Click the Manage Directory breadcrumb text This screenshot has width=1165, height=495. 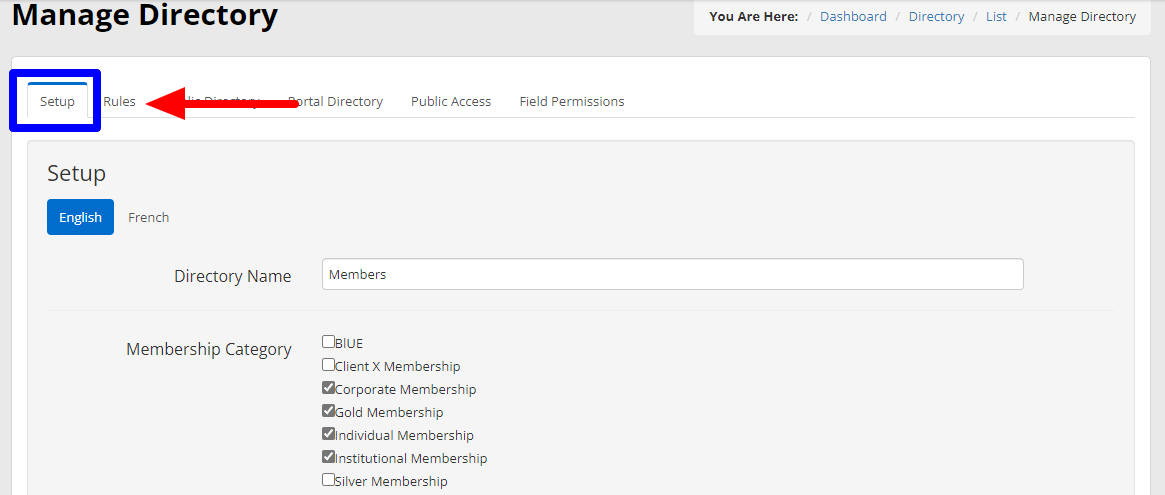pos(1082,16)
